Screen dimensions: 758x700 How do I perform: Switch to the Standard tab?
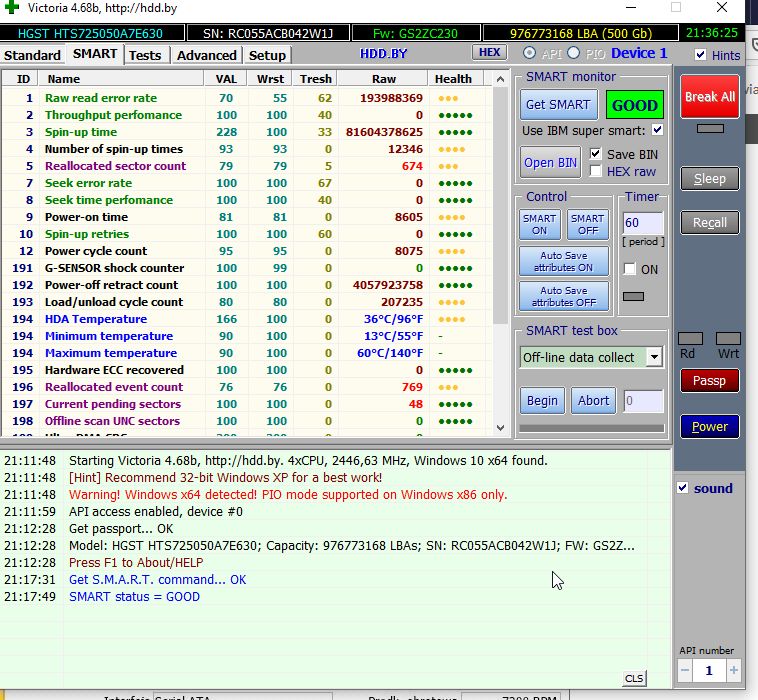(32, 55)
